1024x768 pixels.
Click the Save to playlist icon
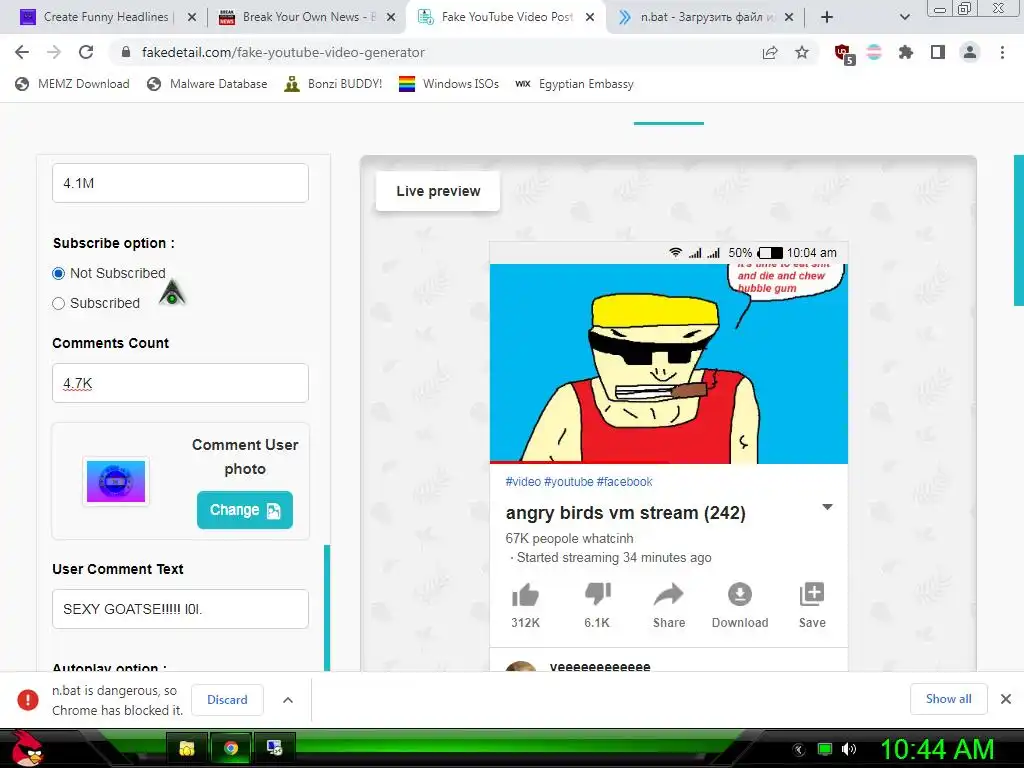(812, 594)
